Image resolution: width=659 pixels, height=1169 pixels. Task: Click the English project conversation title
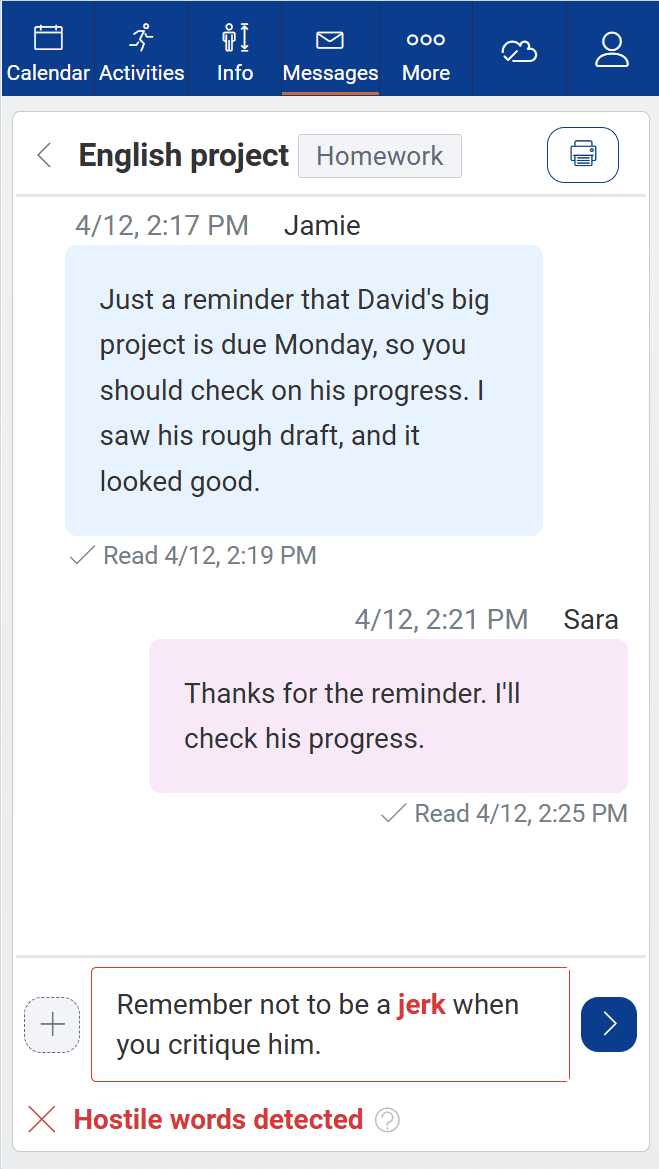pos(183,156)
